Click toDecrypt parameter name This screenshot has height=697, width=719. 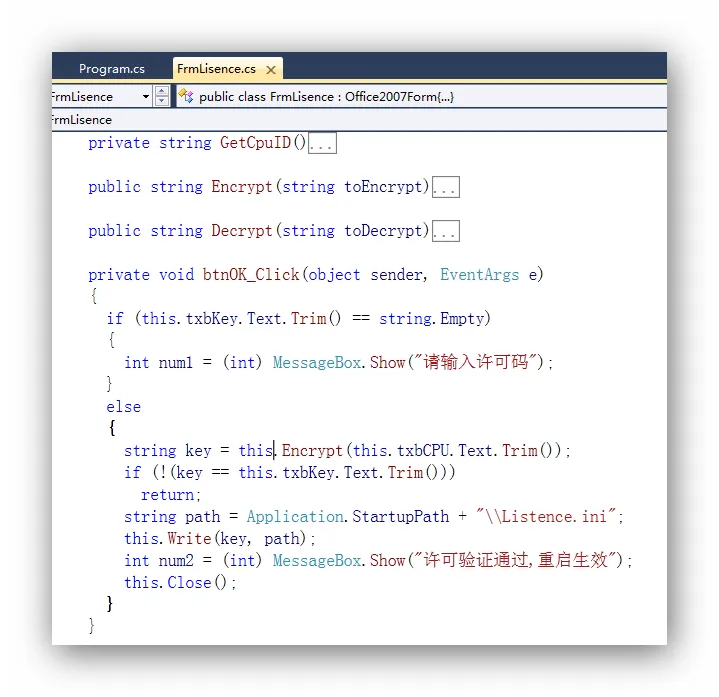[x=383, y=231]
